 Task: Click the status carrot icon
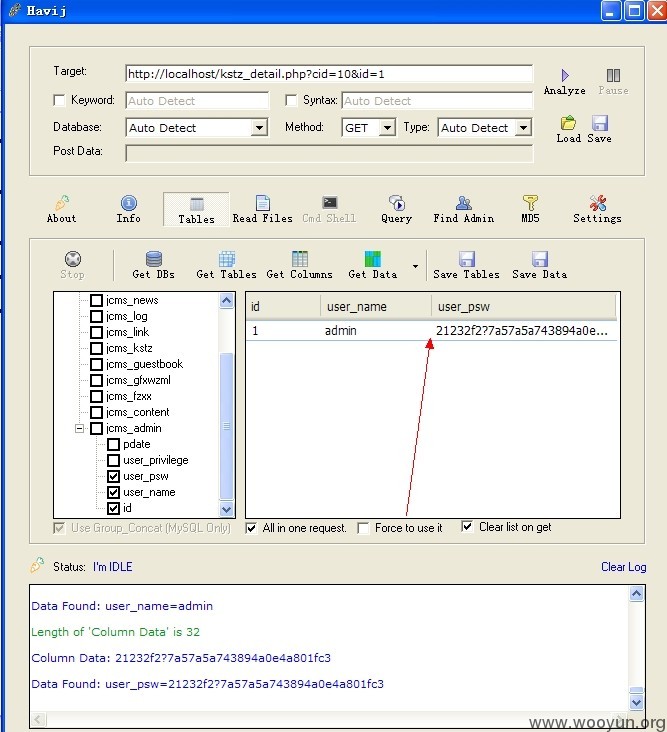pos(37,565)
